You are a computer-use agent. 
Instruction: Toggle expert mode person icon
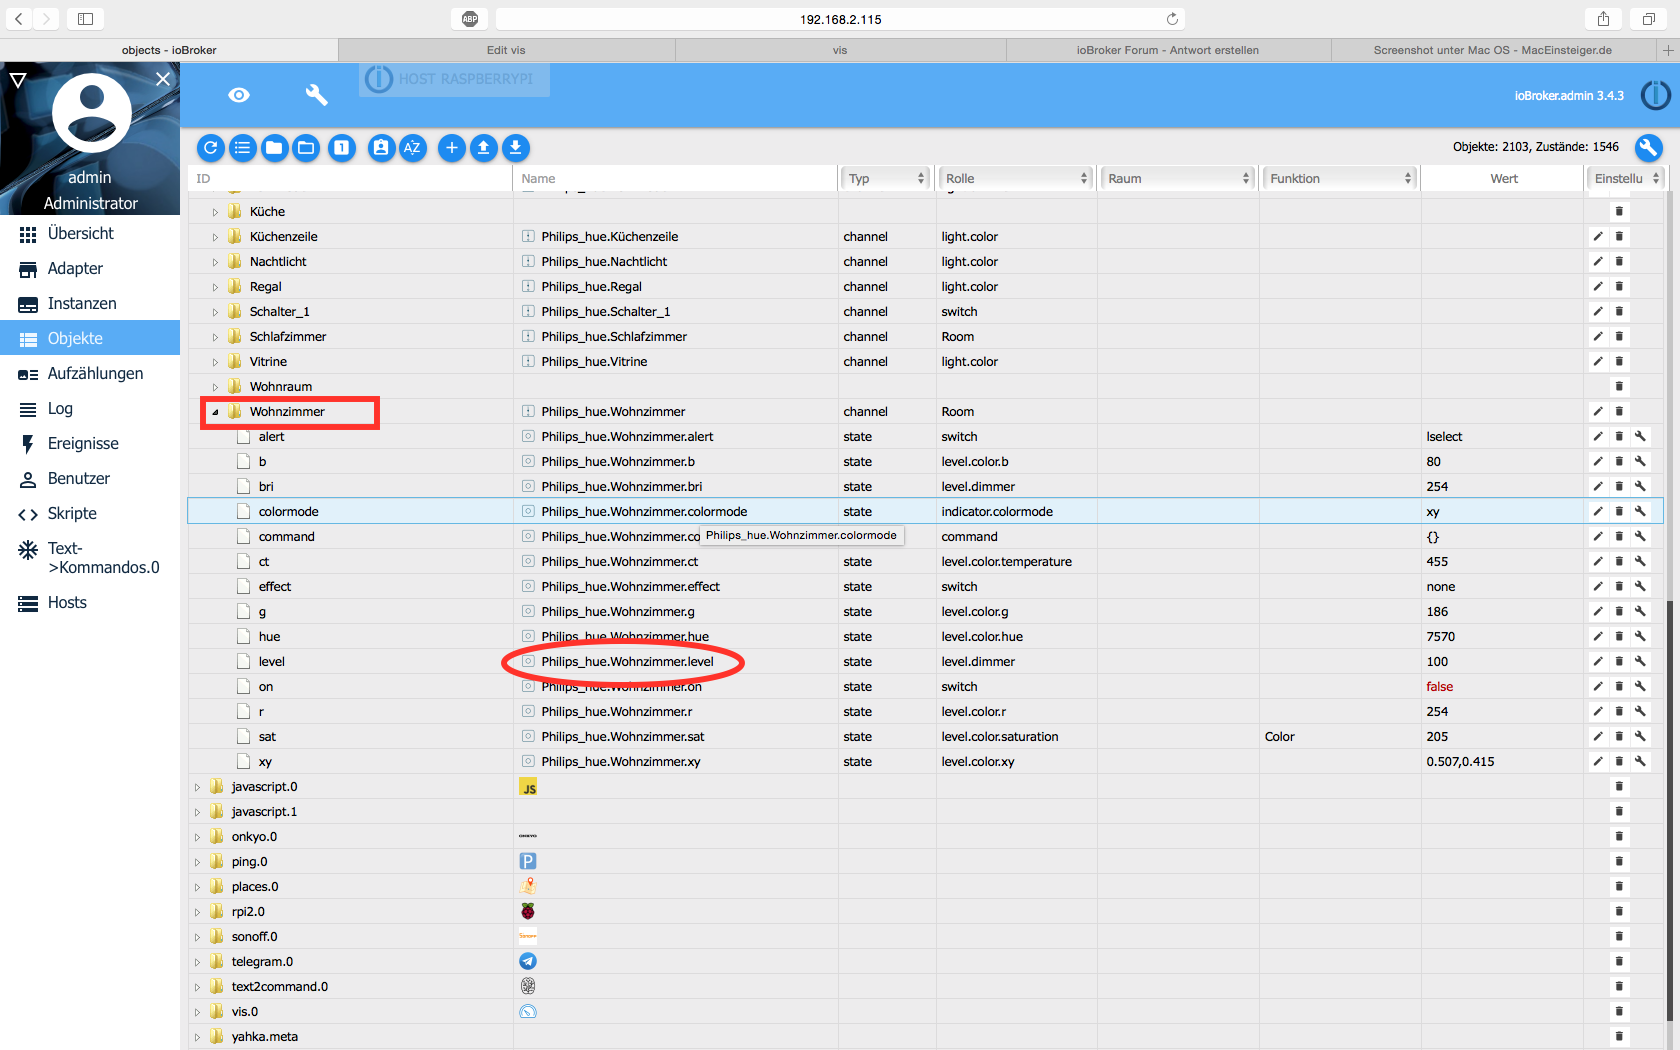coord(381,148)
